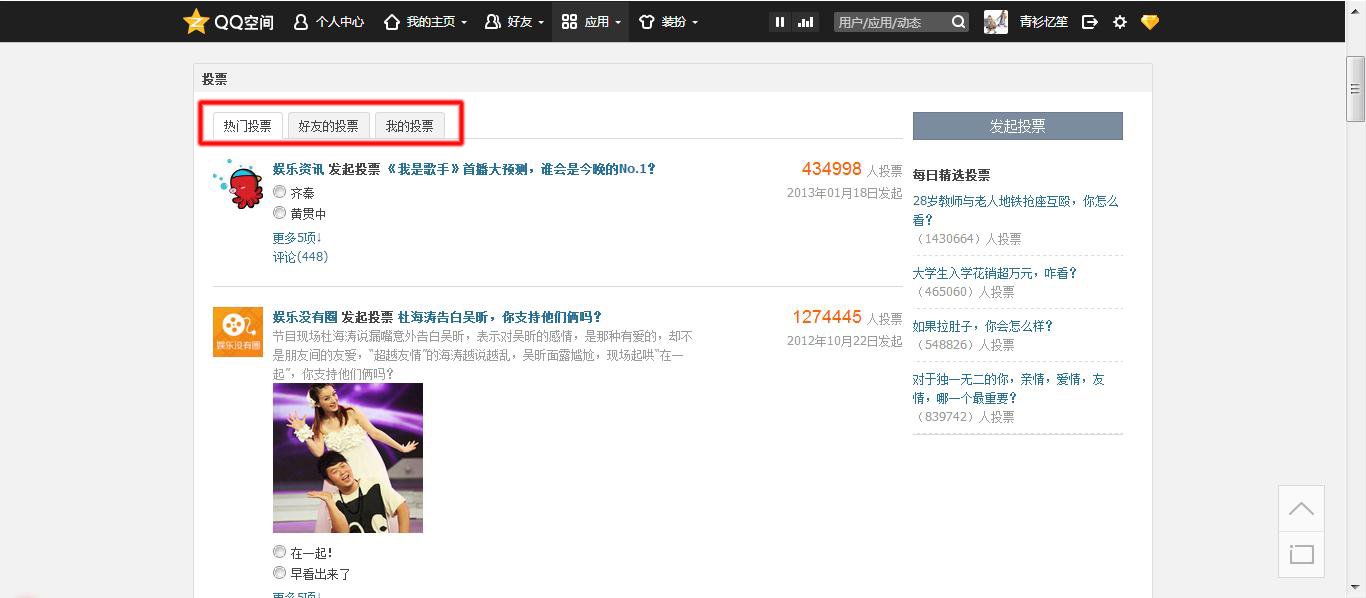Open the 装扮 dropdown menu

668,22
